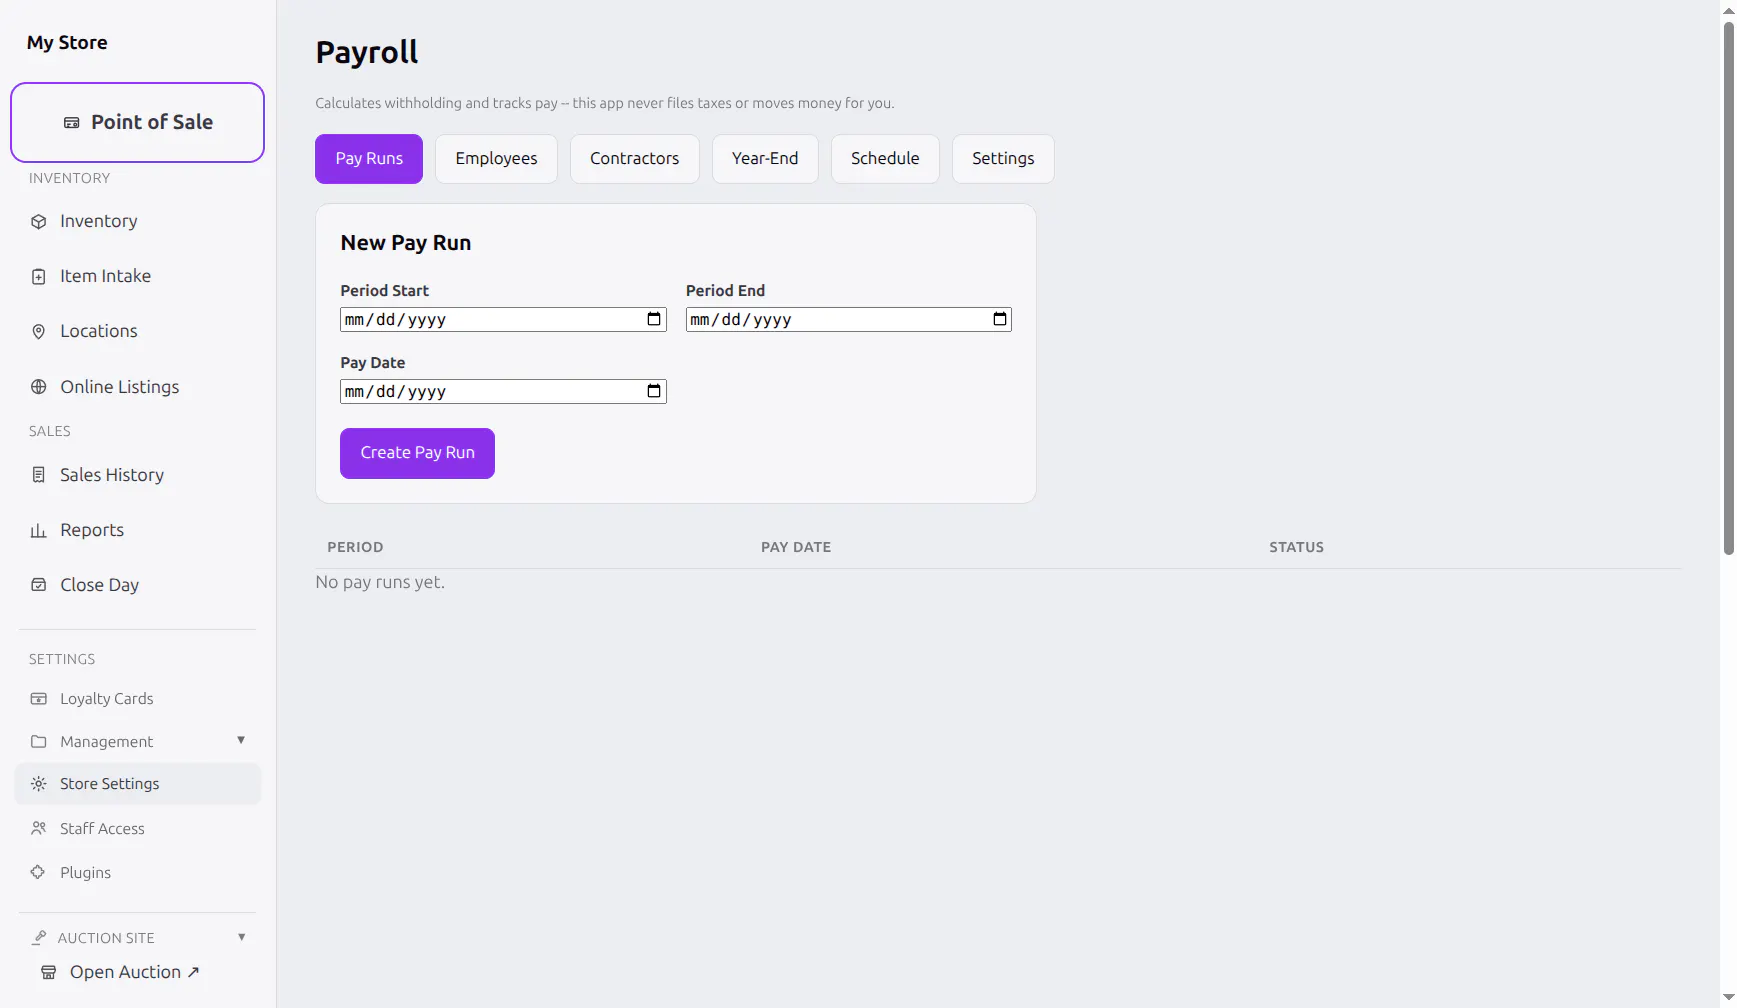Click the Plugins puzzle icon
This screenshot has height=1008, width=1737.
click(38, 872)
